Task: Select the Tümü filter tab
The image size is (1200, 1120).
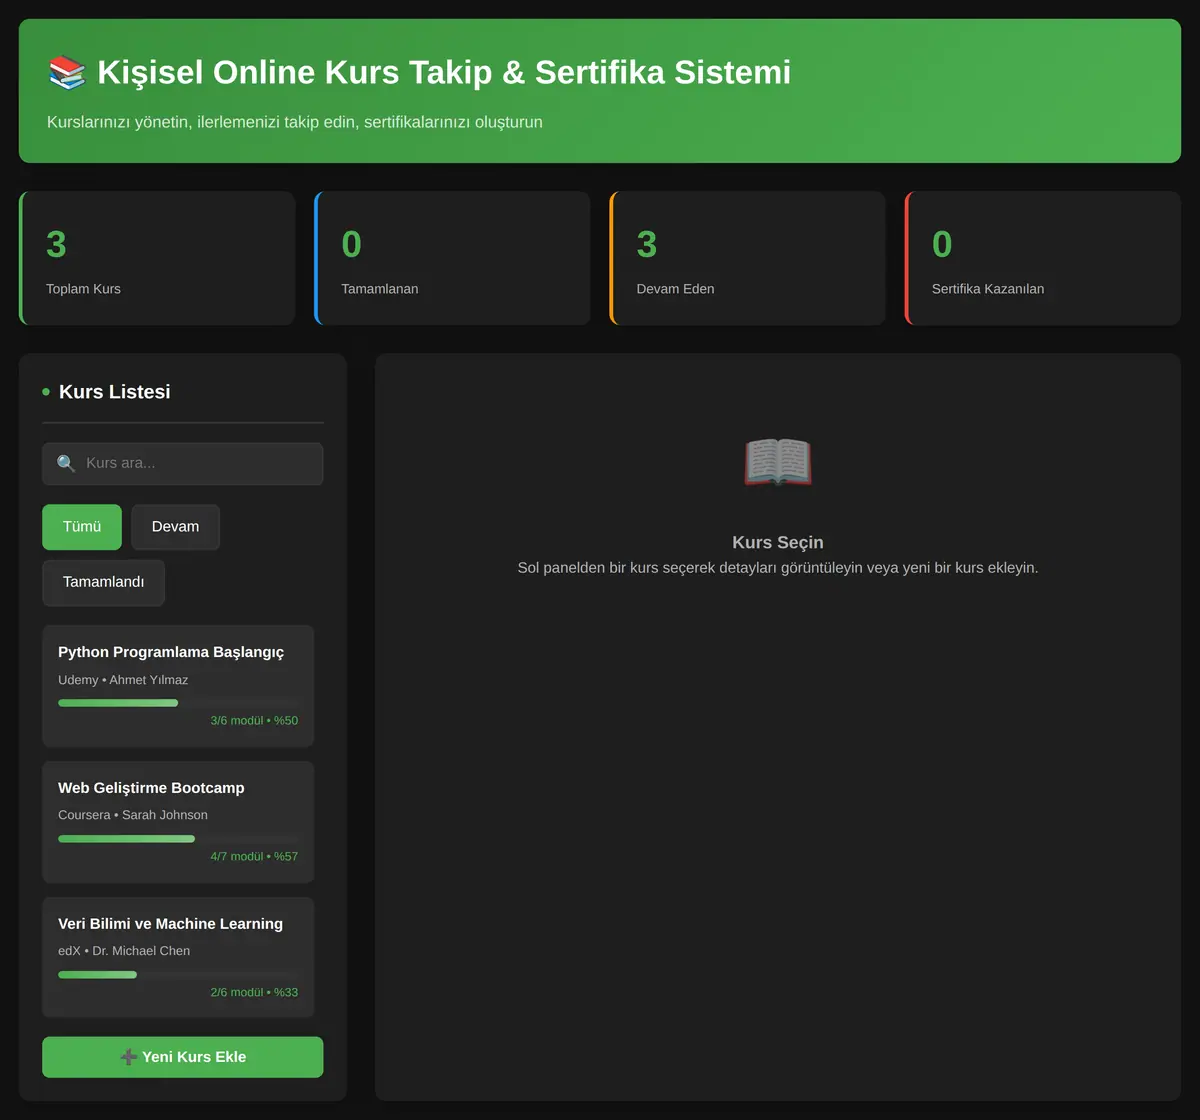Action: (82, 527)
